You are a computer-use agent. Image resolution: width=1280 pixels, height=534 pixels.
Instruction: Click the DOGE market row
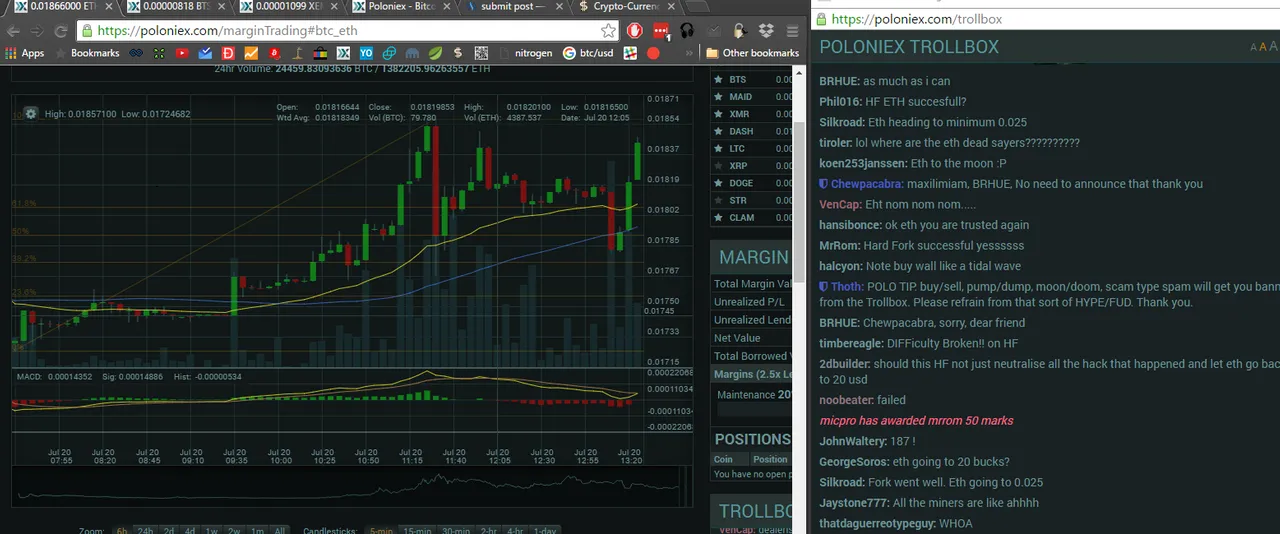[x=751, y=183]
